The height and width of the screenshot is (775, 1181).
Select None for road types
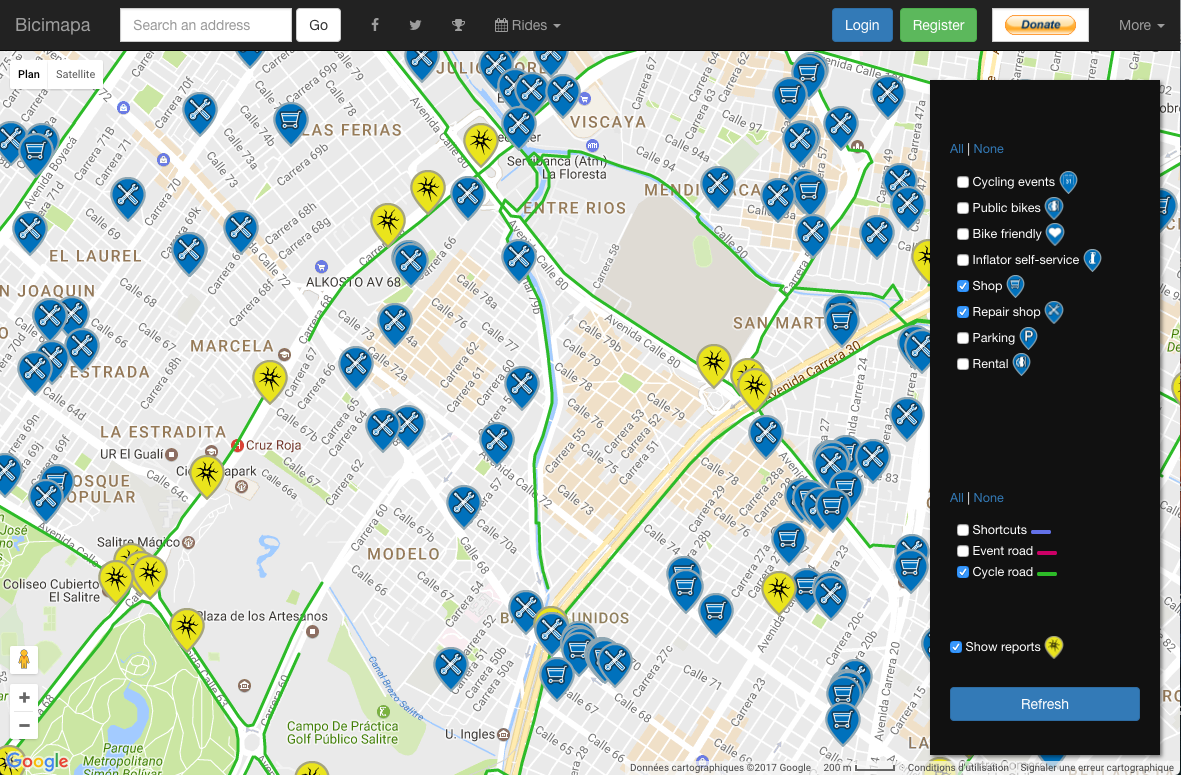coord(988,497)
